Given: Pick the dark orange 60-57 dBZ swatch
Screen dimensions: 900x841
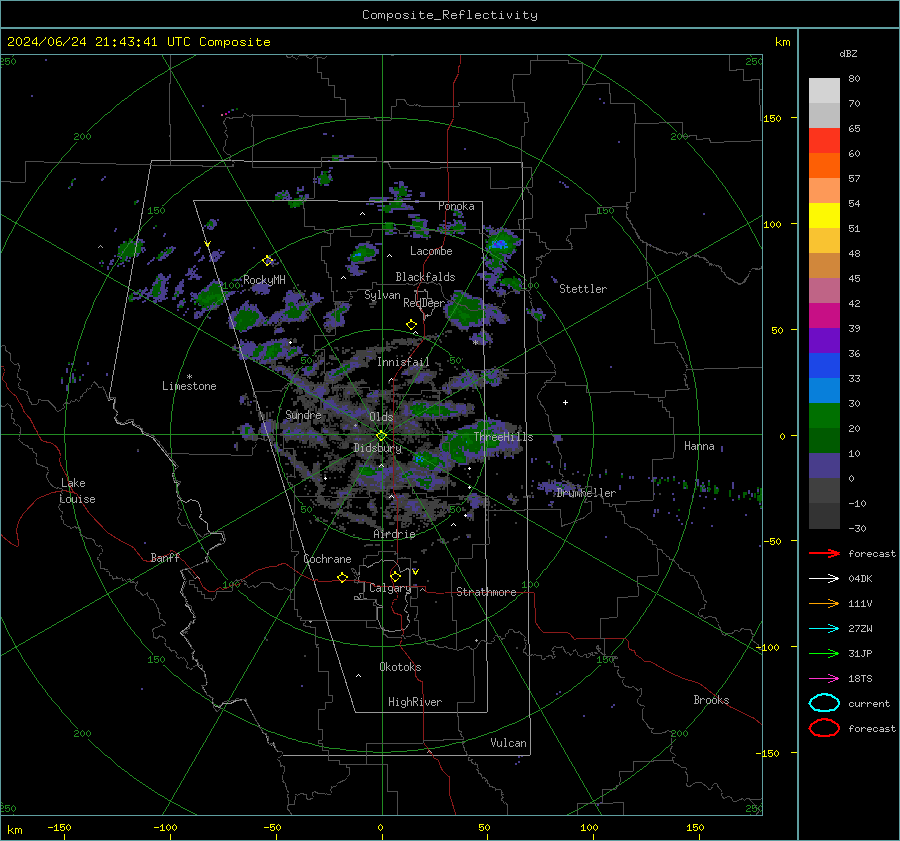Looking at the screenshot, I should 824,166.
